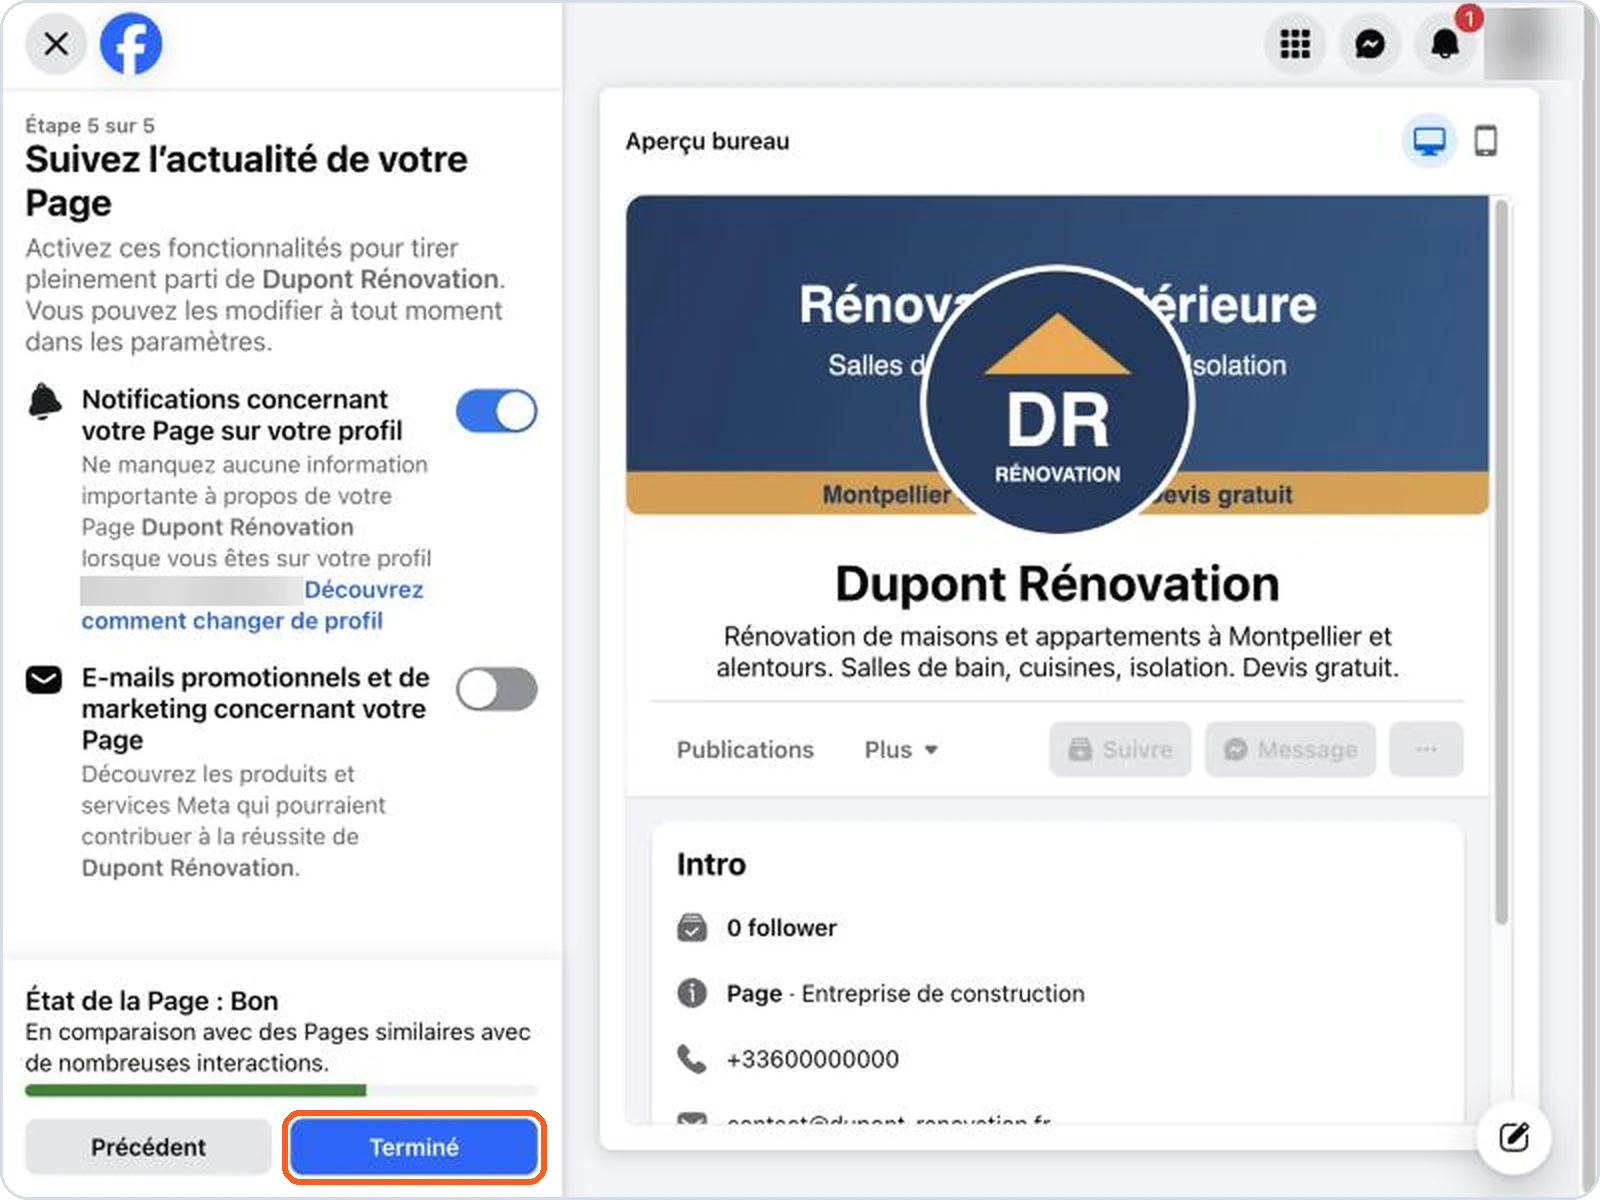Open the three-dot more options button
Image resolution: width=1600 pixels, height=1200 pixels.
point(1427,749)
